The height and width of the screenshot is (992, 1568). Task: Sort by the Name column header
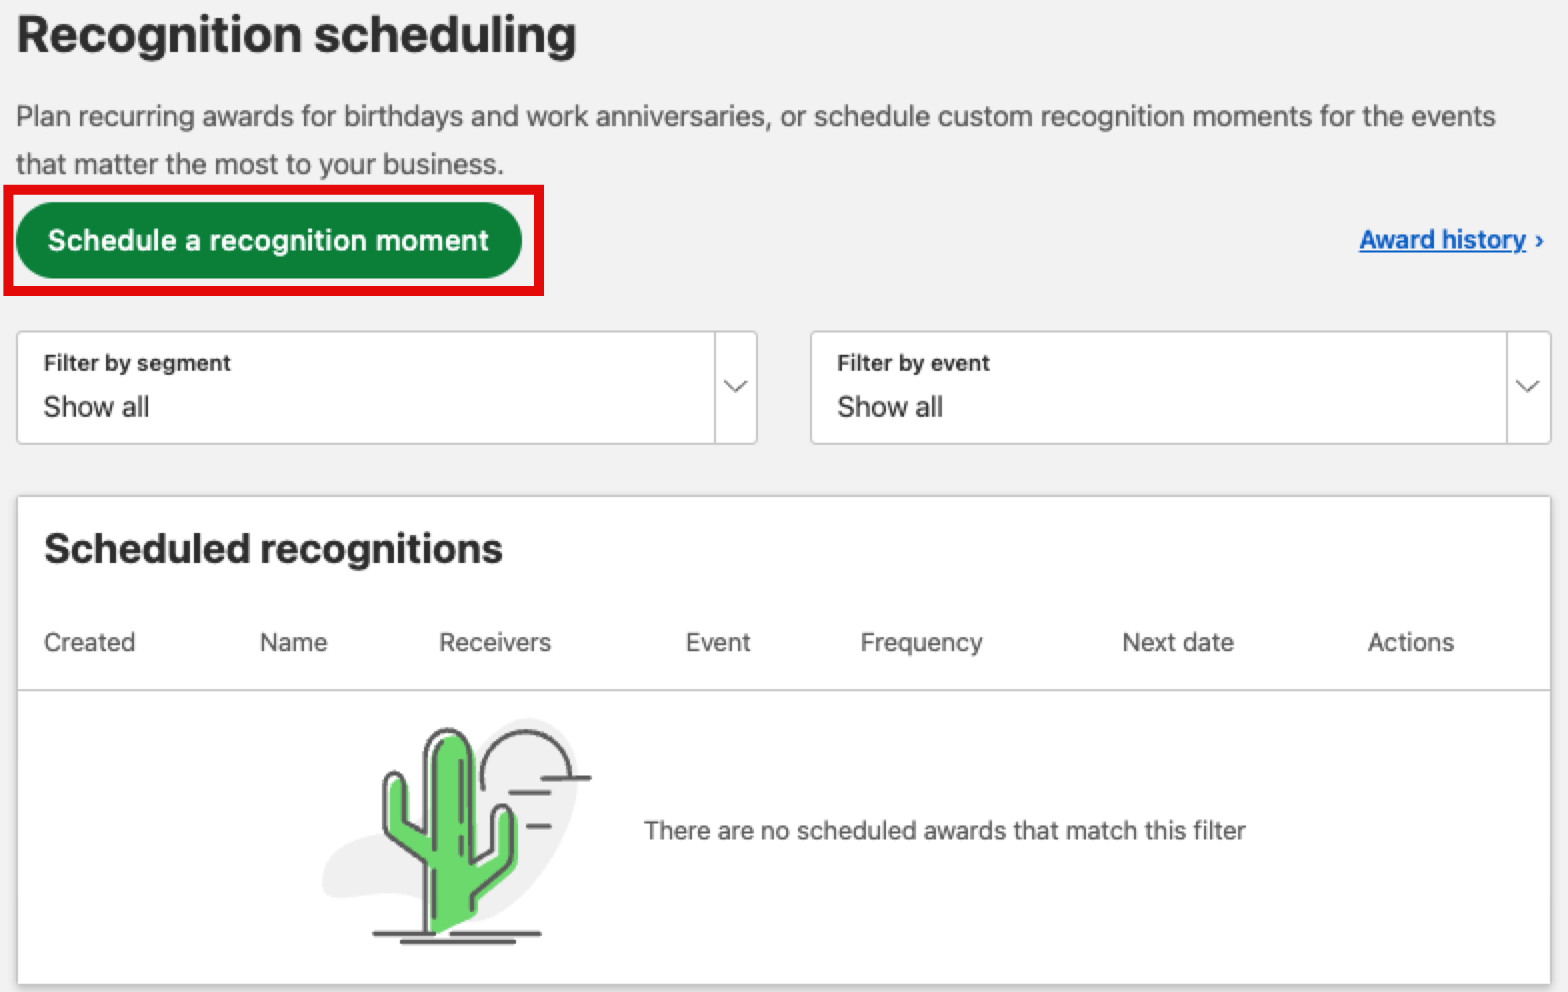click(x=293, y=642)
